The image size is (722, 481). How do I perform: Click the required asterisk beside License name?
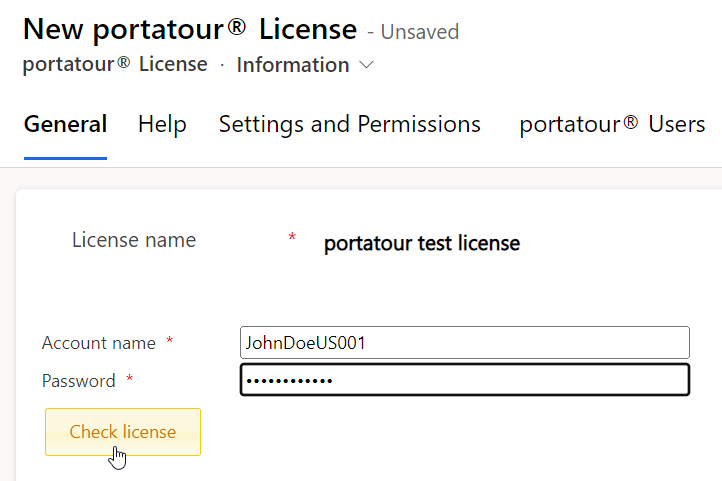click(292, 238)
